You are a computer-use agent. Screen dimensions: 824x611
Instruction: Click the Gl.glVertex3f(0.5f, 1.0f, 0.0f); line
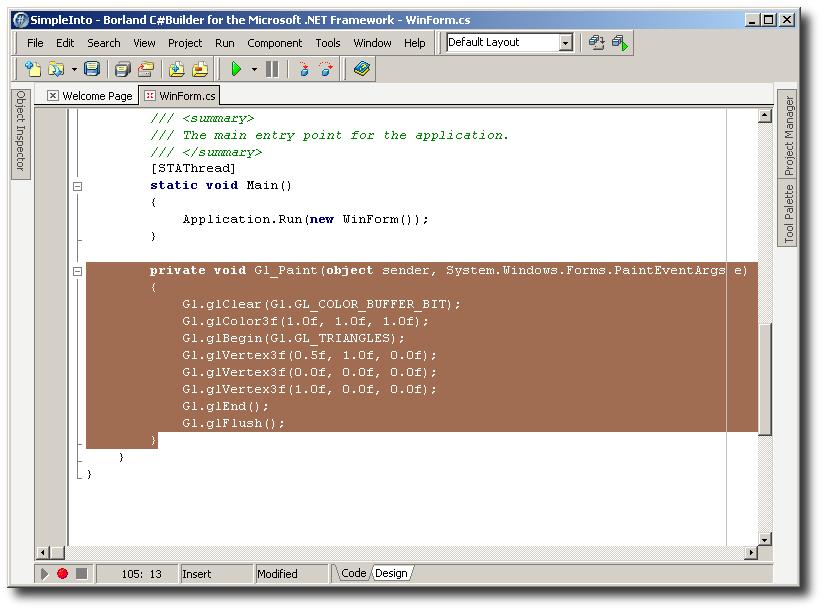309,356
